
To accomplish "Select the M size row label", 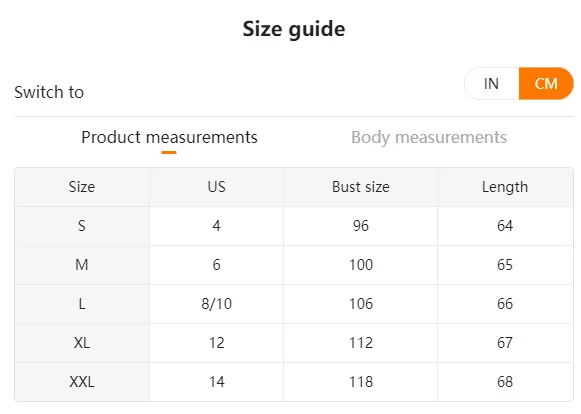I will tap(82, 265).
